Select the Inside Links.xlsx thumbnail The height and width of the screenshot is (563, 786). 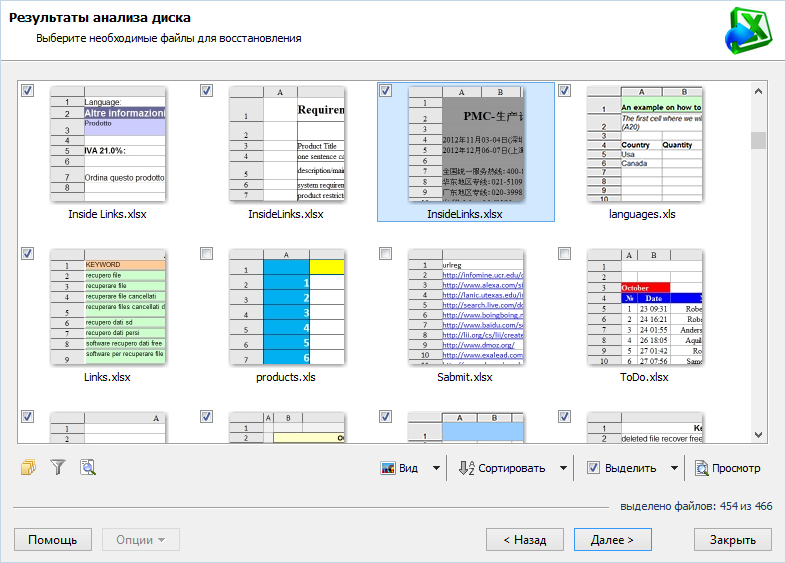pos(108,144)
